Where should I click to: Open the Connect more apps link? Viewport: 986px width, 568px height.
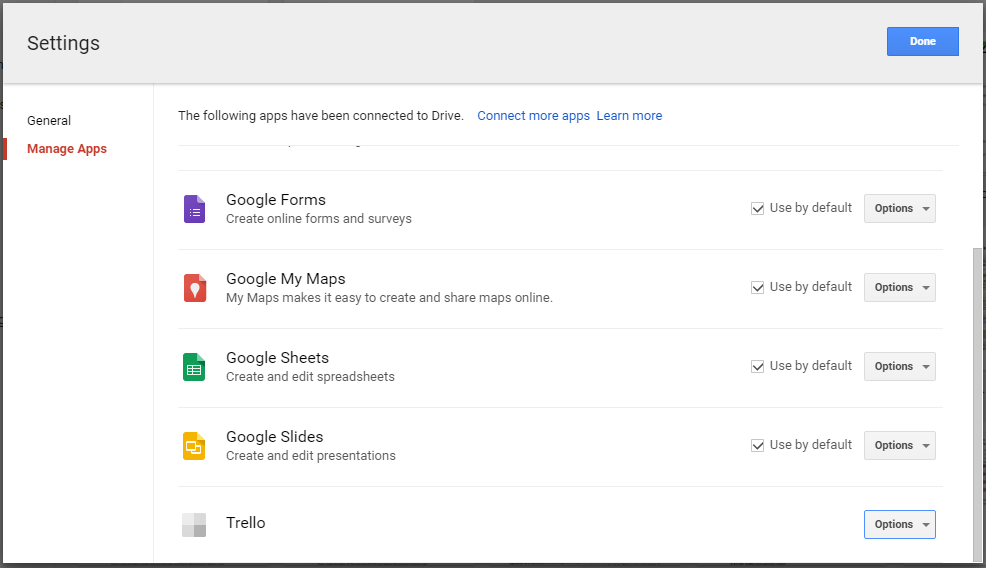tap(533, 116)
